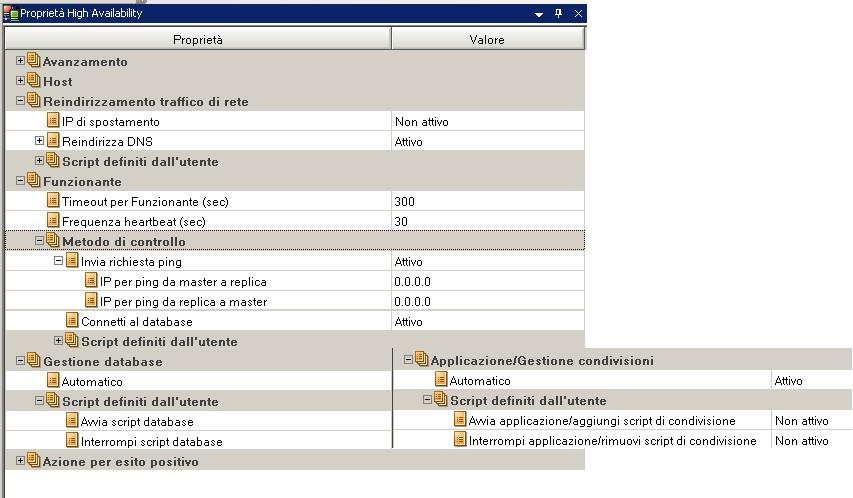Click the Reindirizza DNS property icon
This screenshot has height=498, width=853.
tap(53, 140)
